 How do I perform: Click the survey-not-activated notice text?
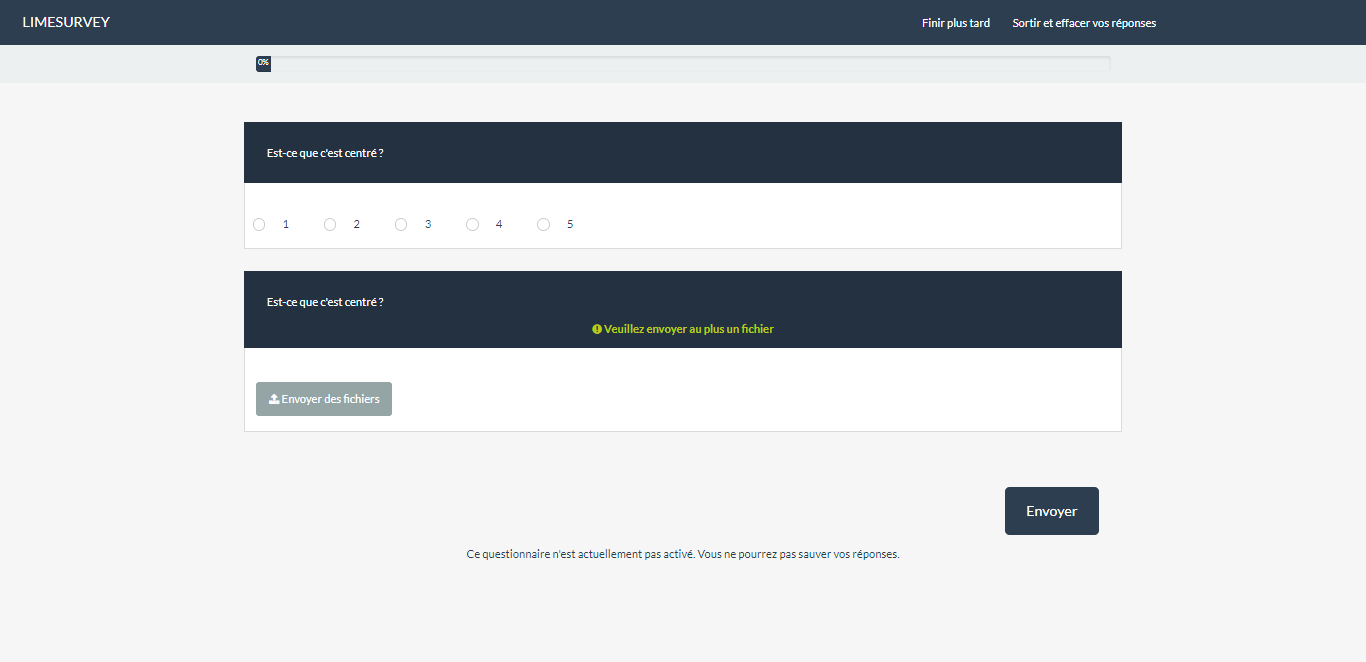click(682, 554)
